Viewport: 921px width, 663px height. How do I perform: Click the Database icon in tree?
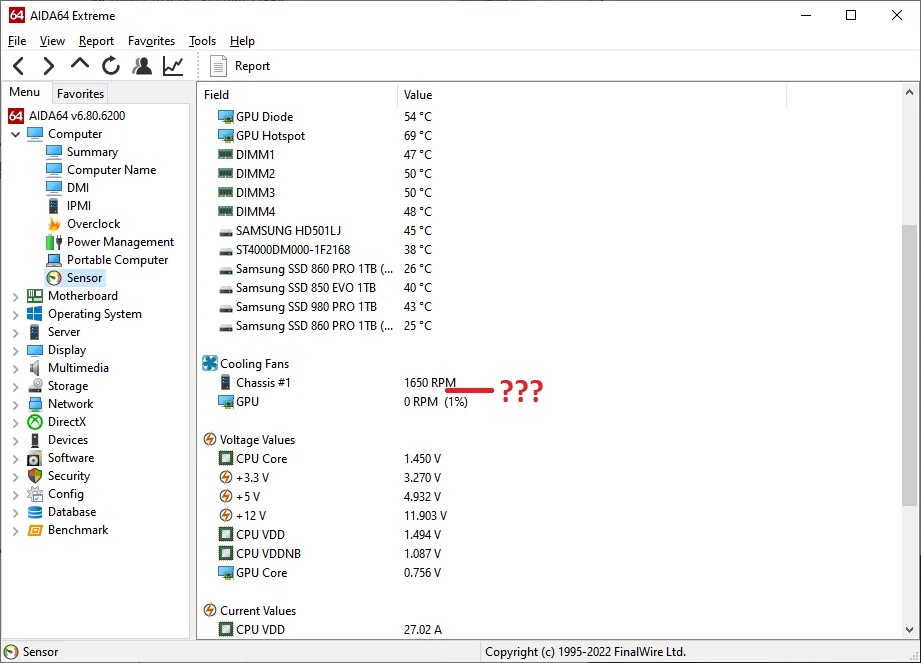pos(35,512)
